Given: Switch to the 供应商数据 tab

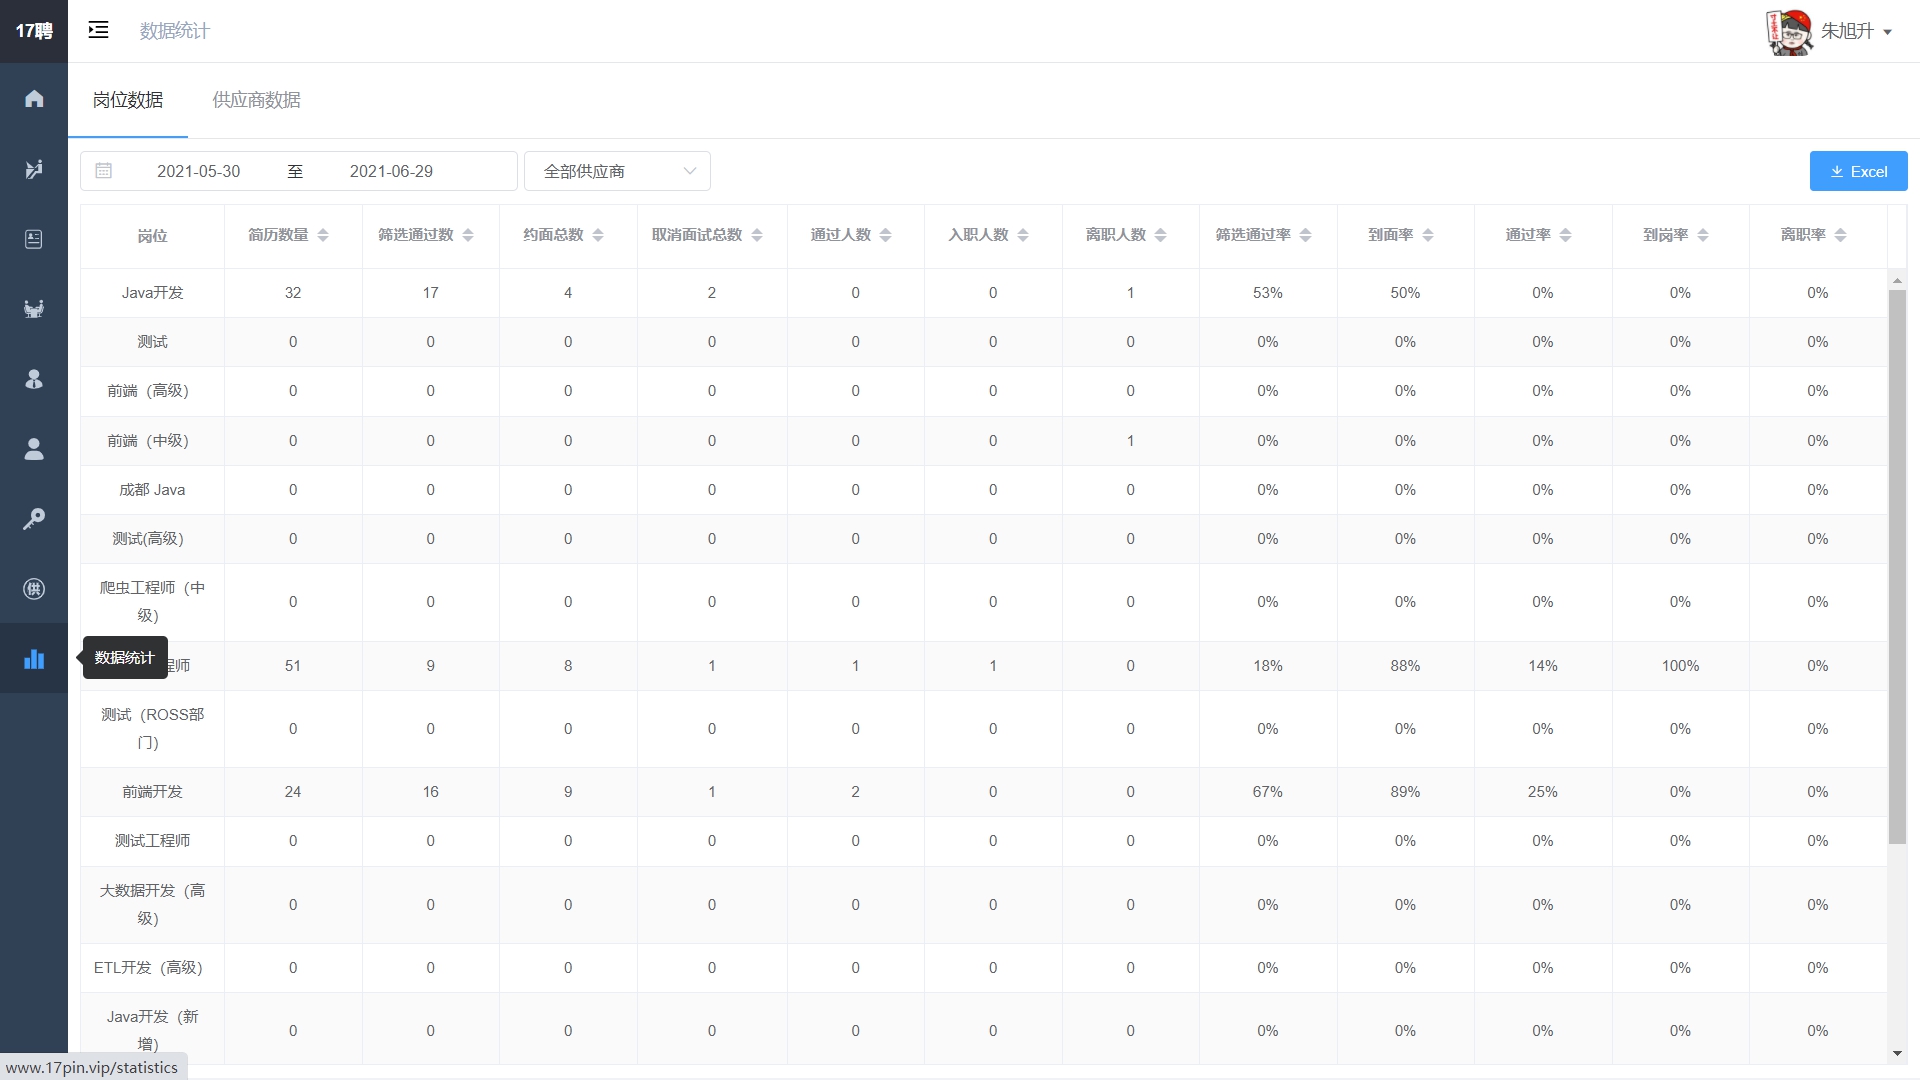Looking at the screenshot, I should 256,100.
